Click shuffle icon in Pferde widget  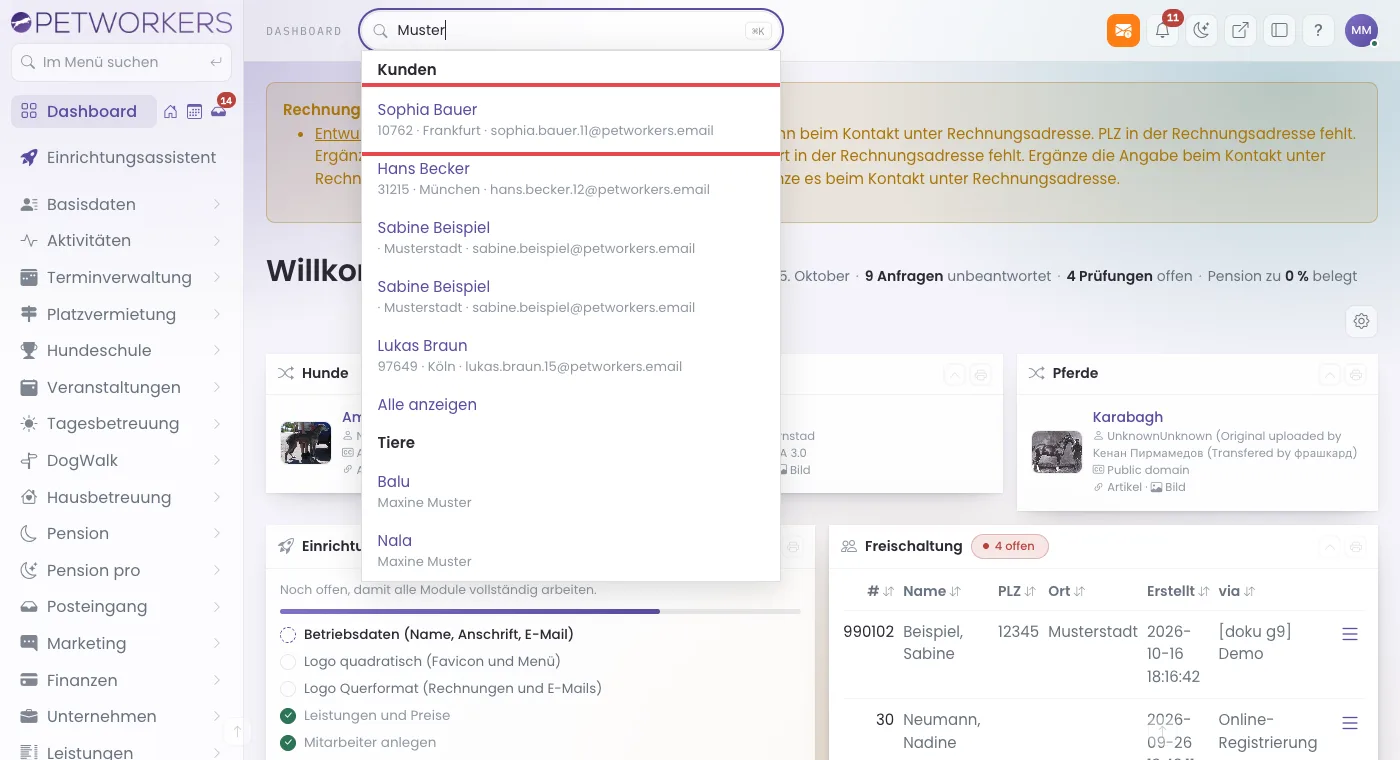[x=1036, y=373]
